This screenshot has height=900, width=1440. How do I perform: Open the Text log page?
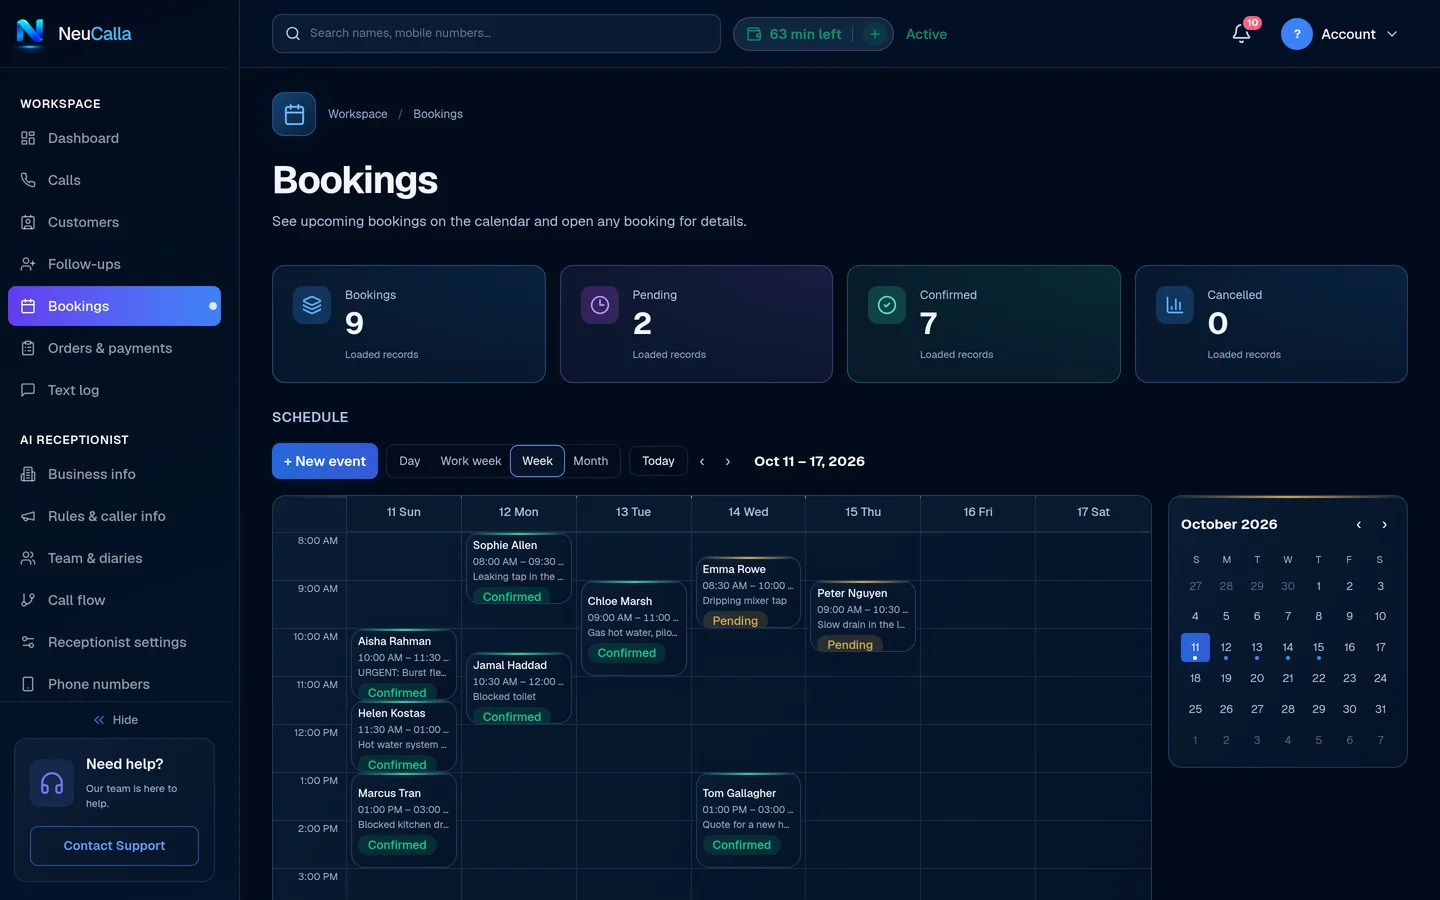pyautogui.click(x=114, y=390)
